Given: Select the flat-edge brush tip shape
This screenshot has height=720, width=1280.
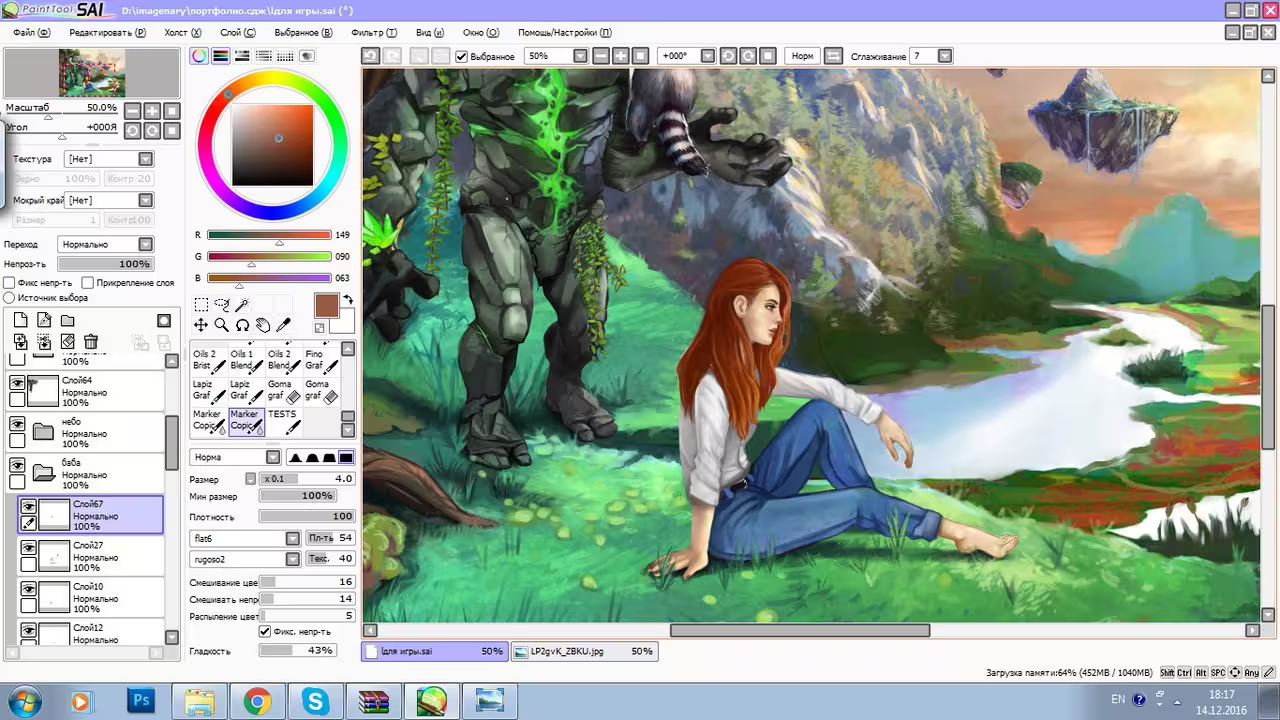Looking at the screenshot, I should click(346, 457).
